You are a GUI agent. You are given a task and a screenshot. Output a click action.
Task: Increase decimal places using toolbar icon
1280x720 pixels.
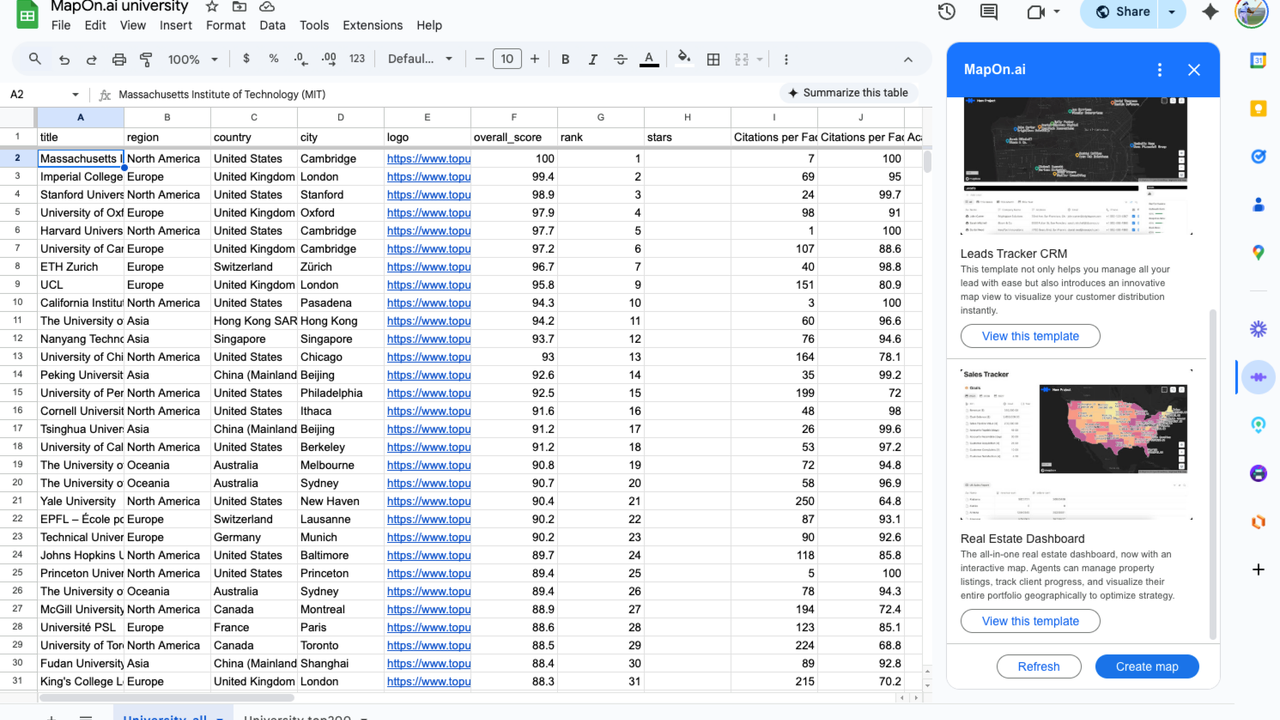328,58
